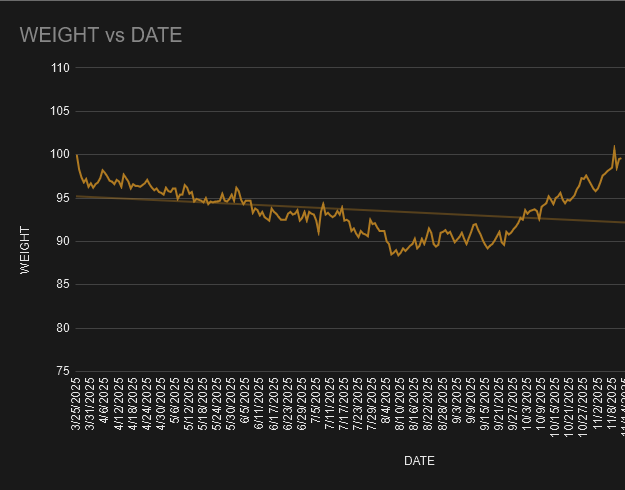Click the 6/29/2025 date label
The width and height of the screenshot is (625, 490).
[302, 404]
